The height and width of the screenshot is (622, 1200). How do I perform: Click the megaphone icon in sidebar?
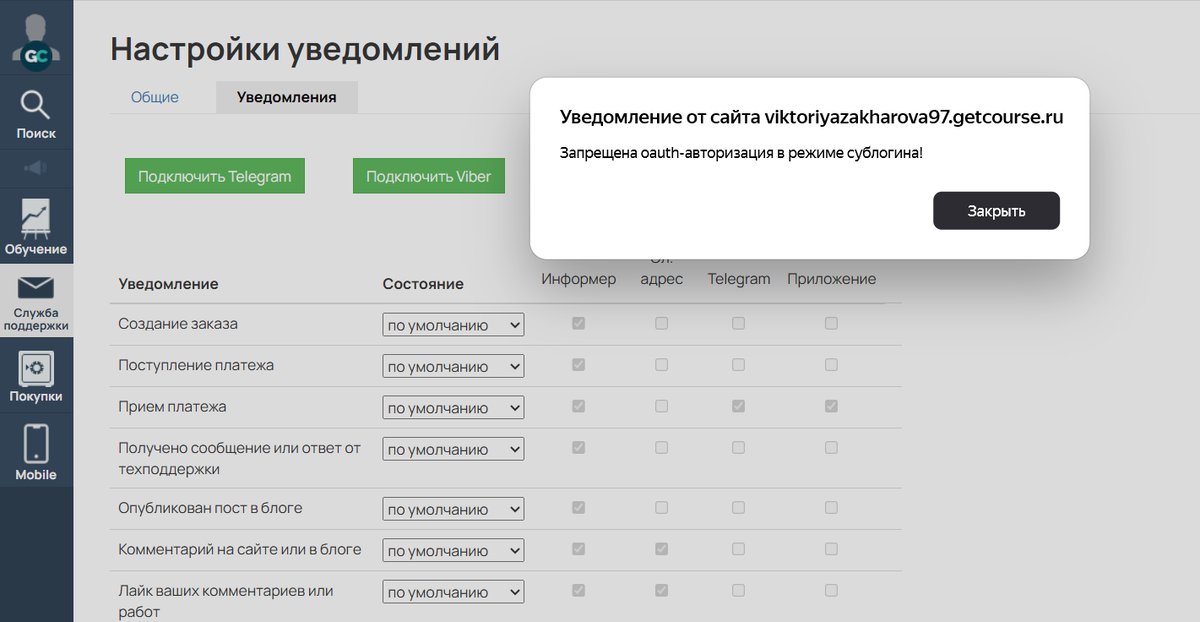coord(36,168)
